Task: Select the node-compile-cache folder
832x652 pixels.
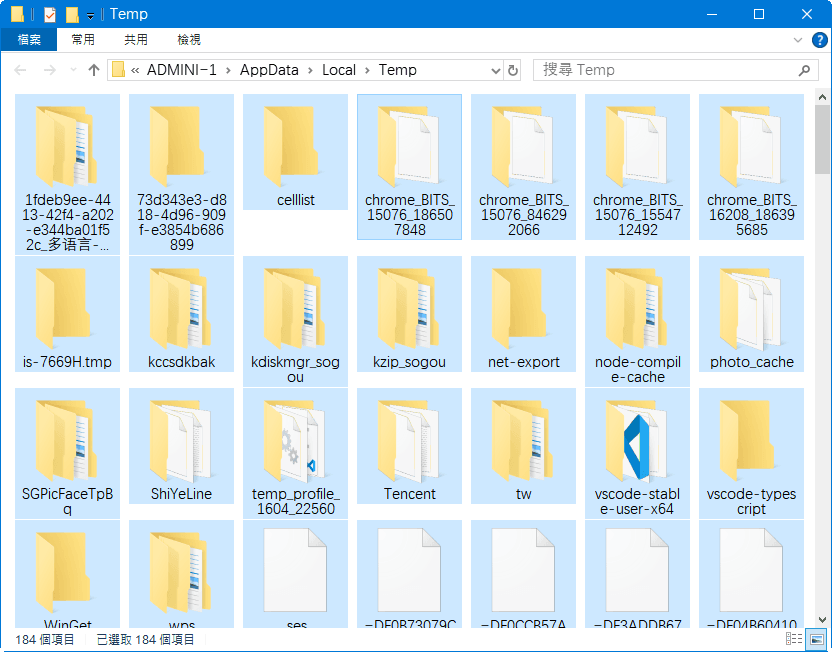Action: 637,321
